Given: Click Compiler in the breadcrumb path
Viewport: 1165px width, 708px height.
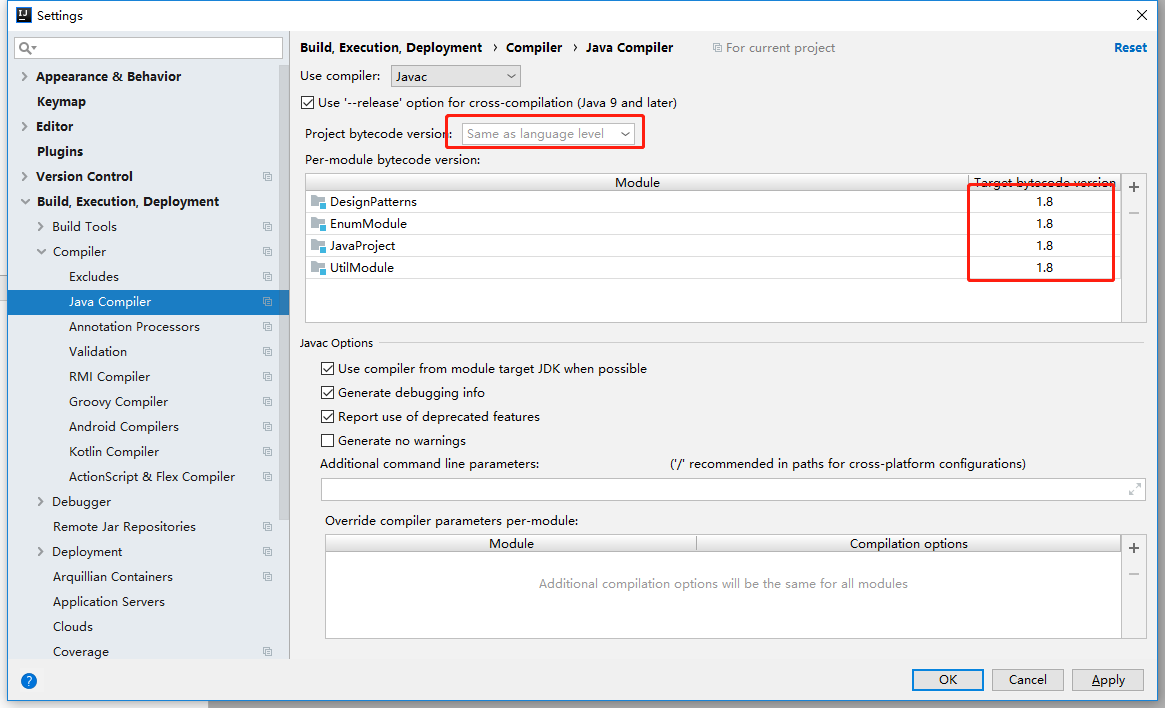Looking at the screenshot, I should (534, 47).
